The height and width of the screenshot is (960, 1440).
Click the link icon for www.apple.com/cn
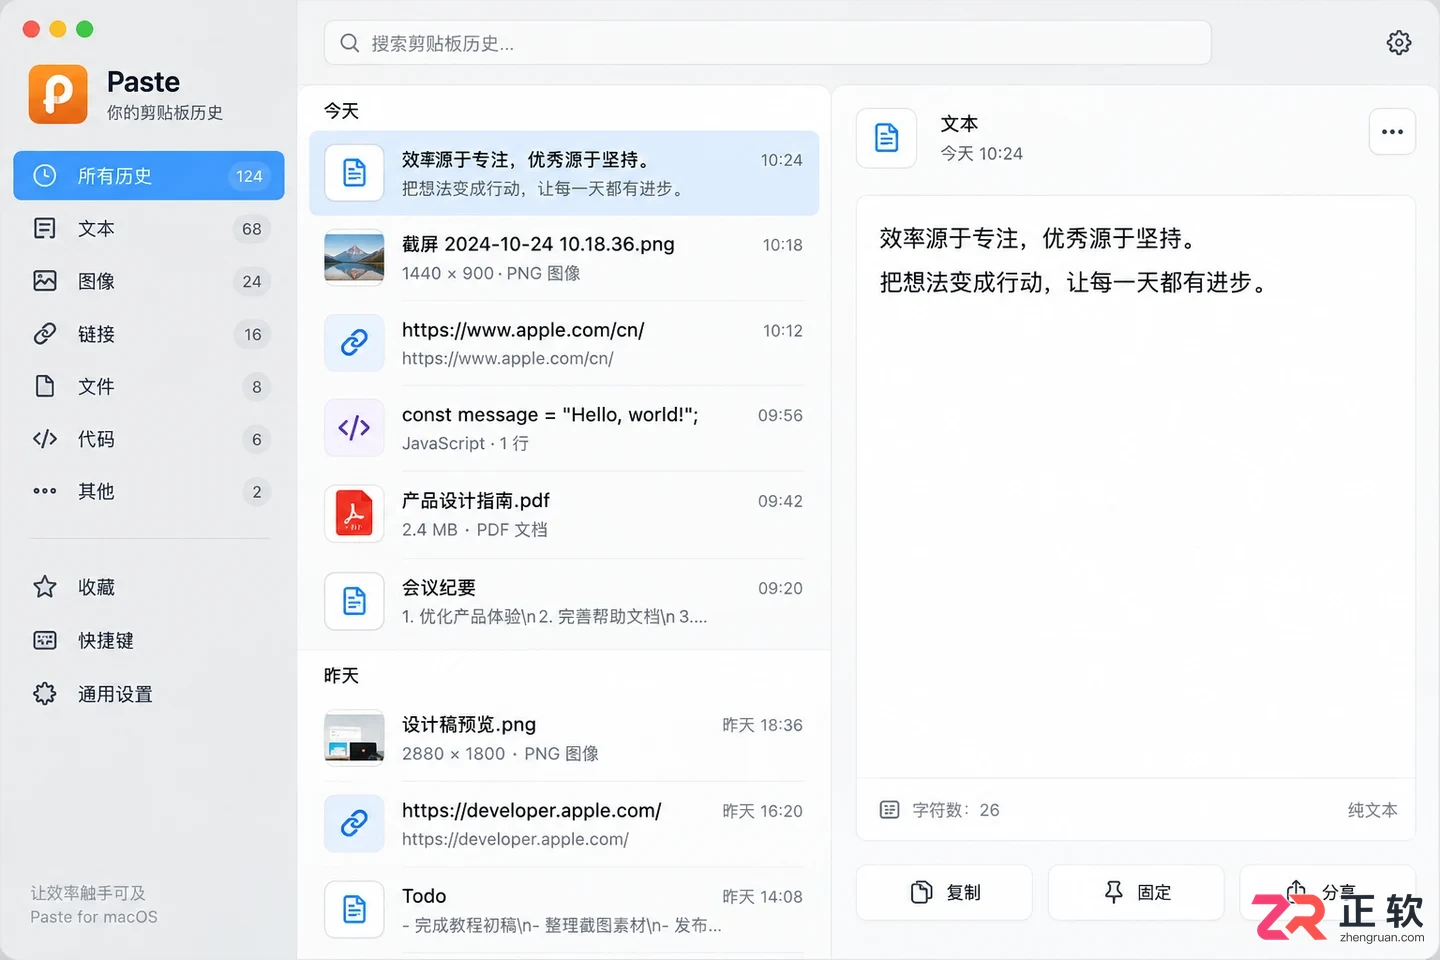tap(354, 343)
